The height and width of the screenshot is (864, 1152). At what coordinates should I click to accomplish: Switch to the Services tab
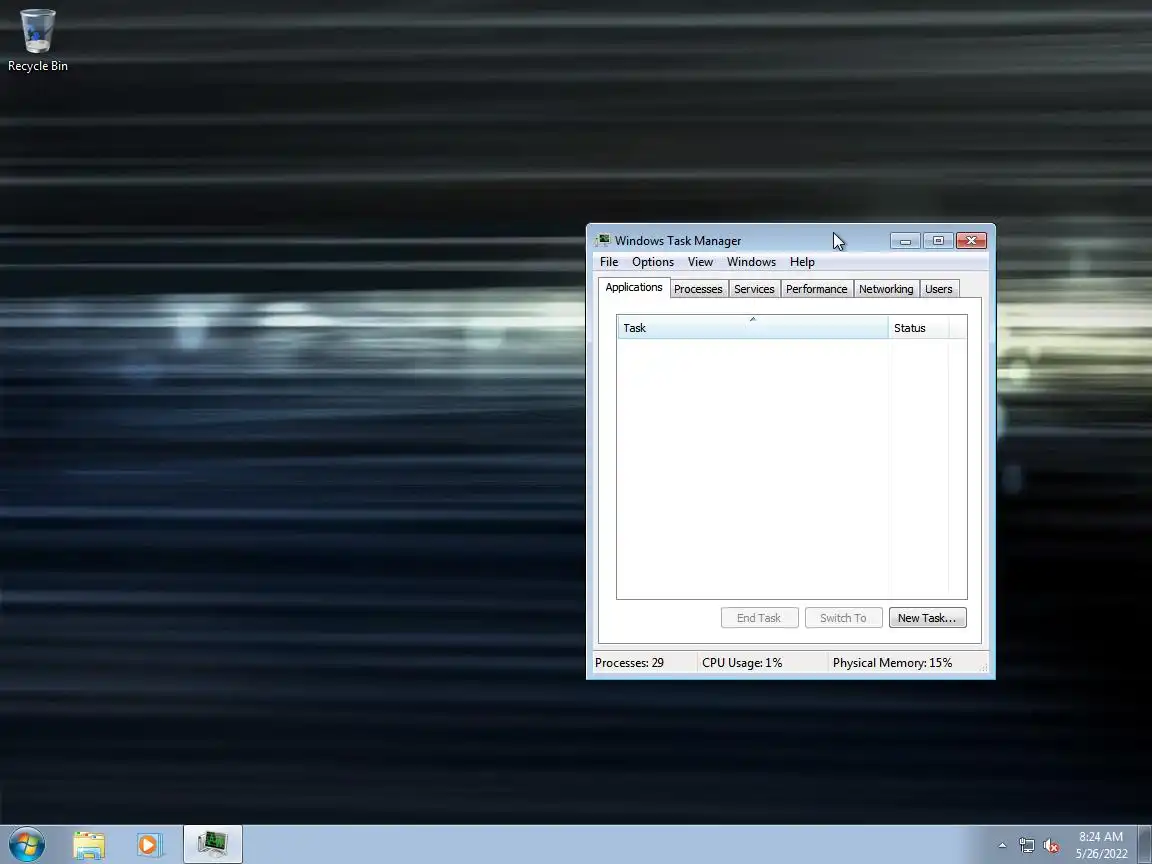click(755, 289)
